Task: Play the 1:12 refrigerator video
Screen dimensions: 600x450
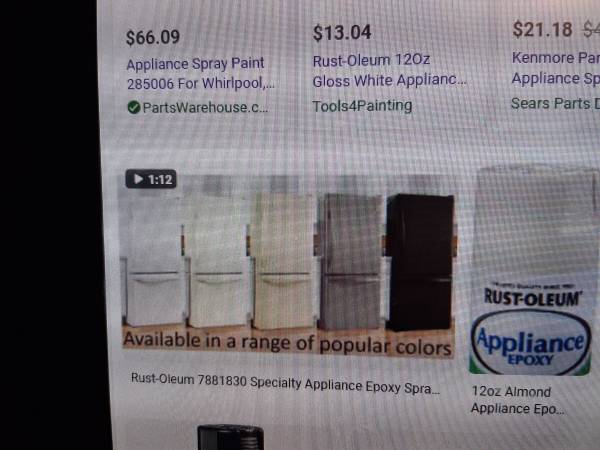Action: [151, 179]
